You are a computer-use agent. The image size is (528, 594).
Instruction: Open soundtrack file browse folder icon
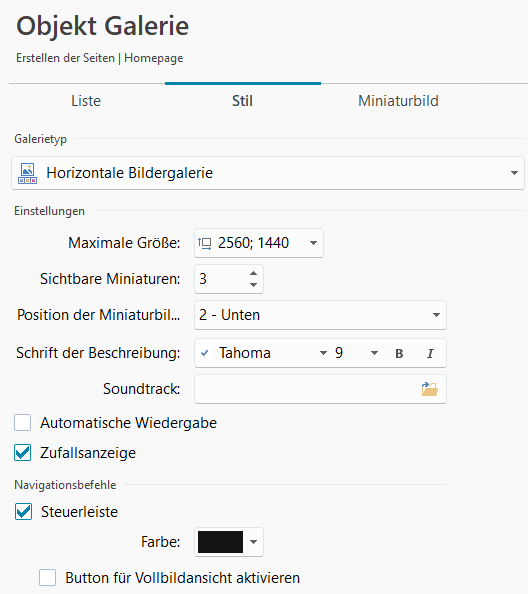coord(430,389)
